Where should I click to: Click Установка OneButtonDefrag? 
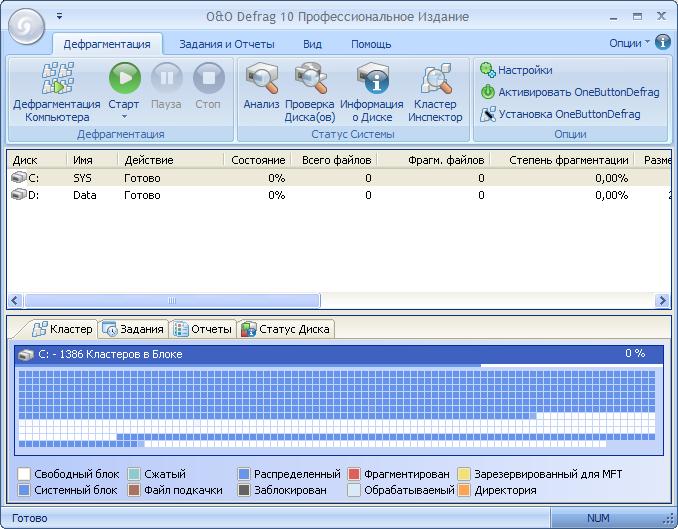(x=560, y=114)
